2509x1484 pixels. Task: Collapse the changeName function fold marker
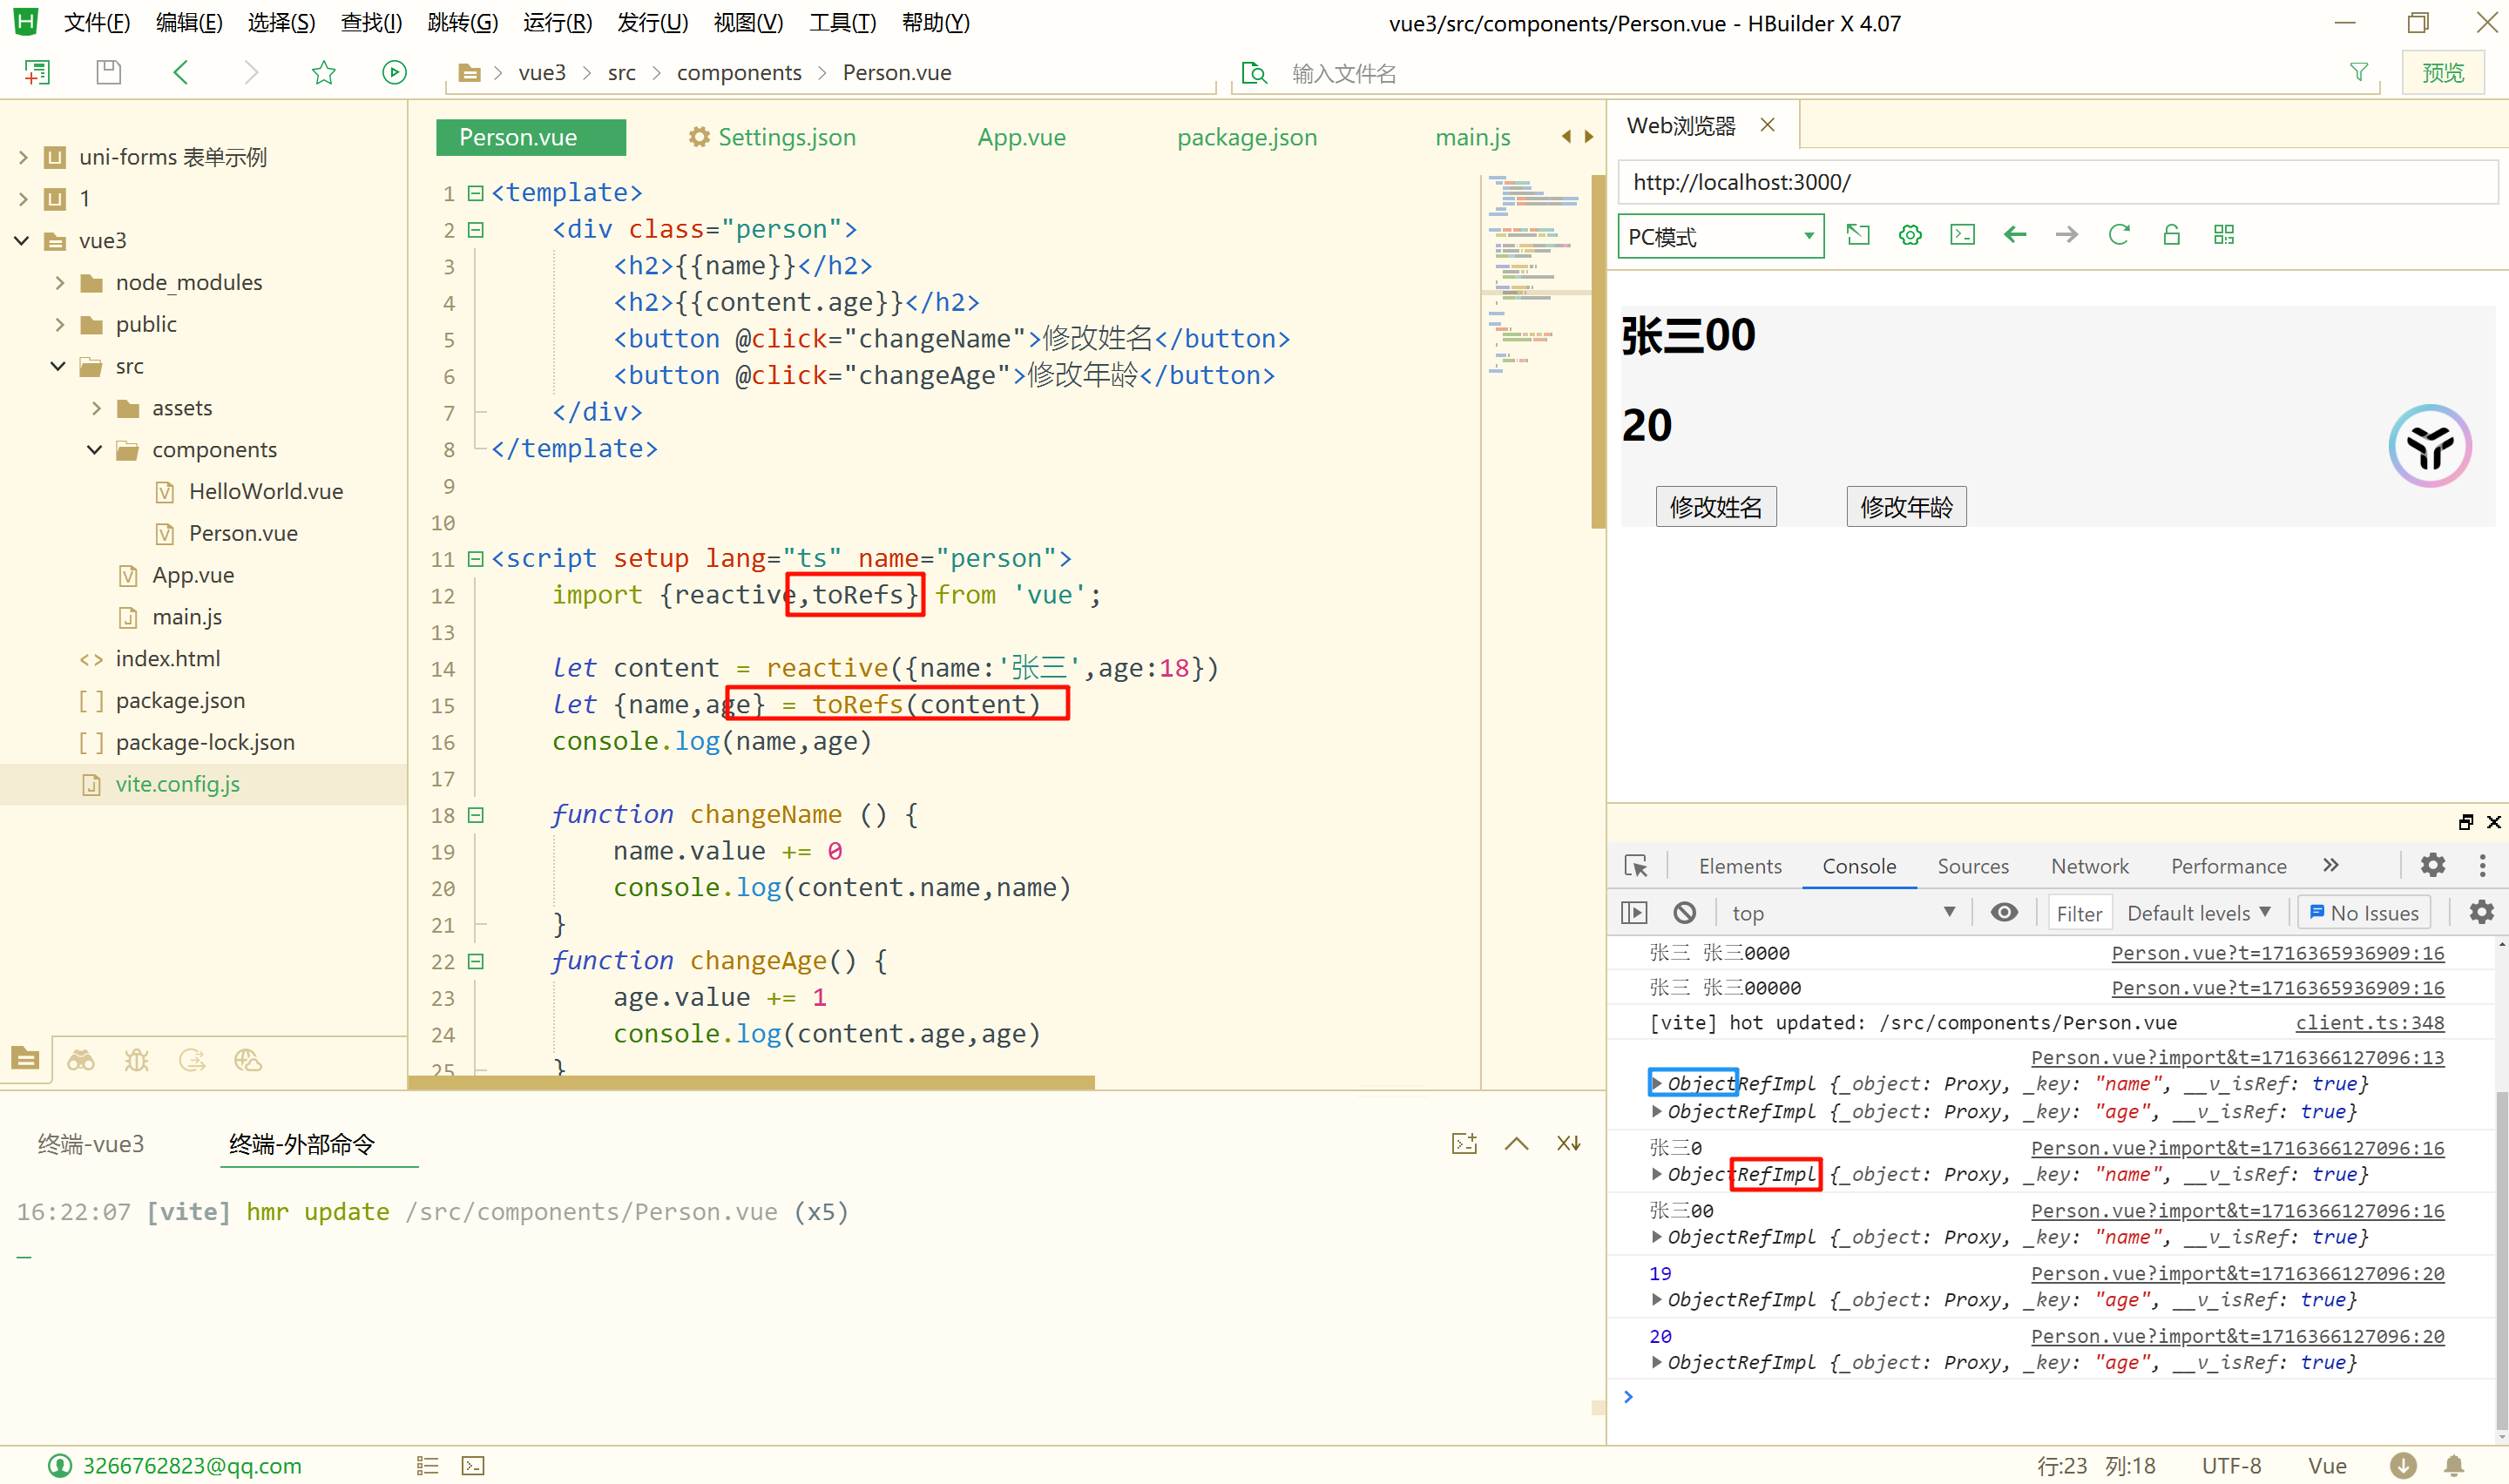(x=476, y=815)
